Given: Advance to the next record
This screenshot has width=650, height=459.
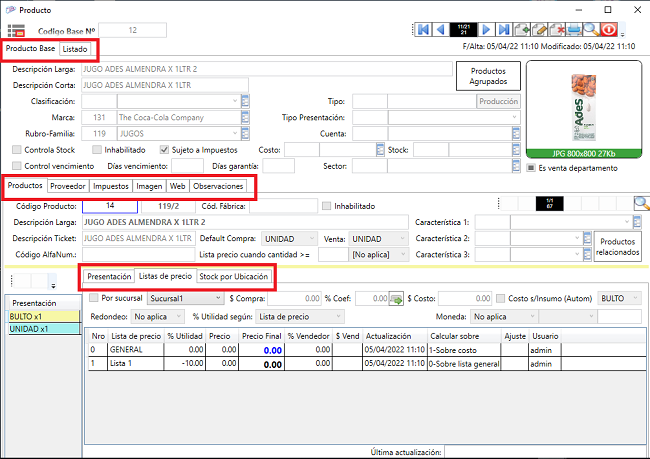Looking at the screenshot, I should 486,31.
